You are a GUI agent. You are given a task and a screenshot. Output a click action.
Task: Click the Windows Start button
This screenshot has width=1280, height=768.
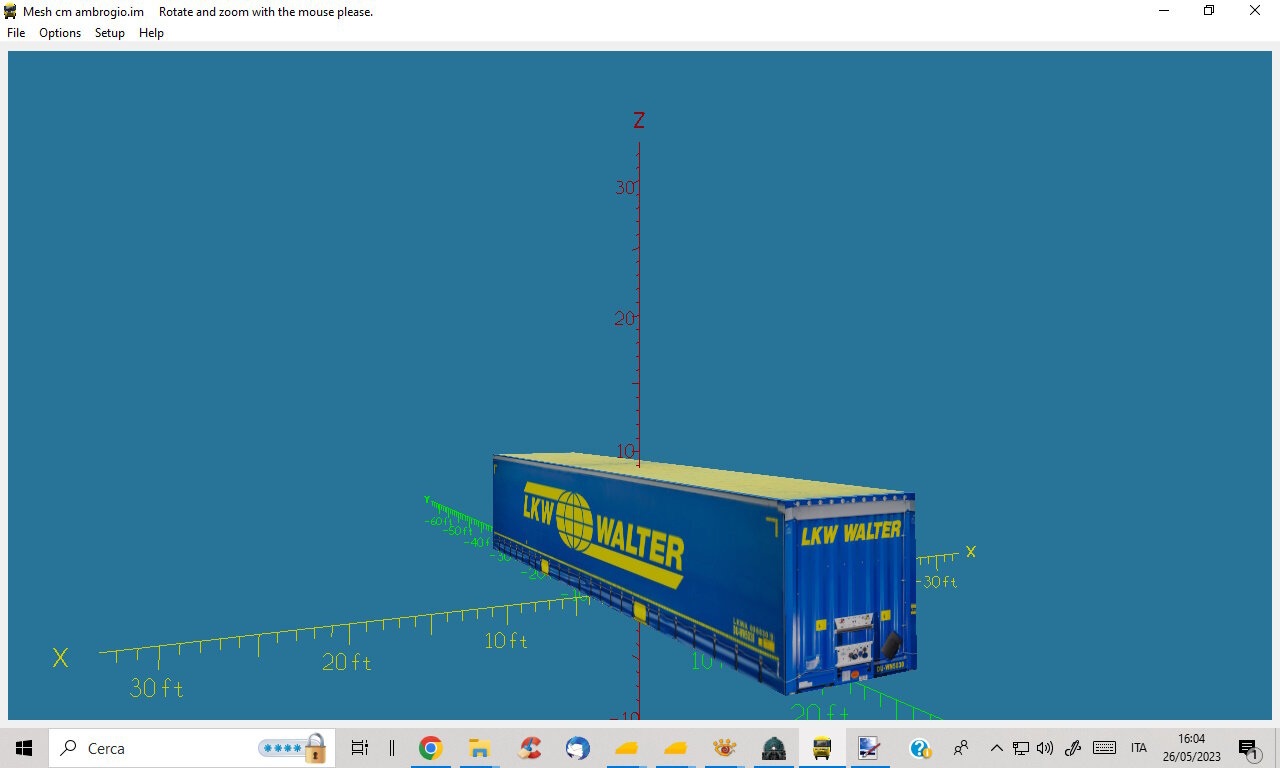24,748
